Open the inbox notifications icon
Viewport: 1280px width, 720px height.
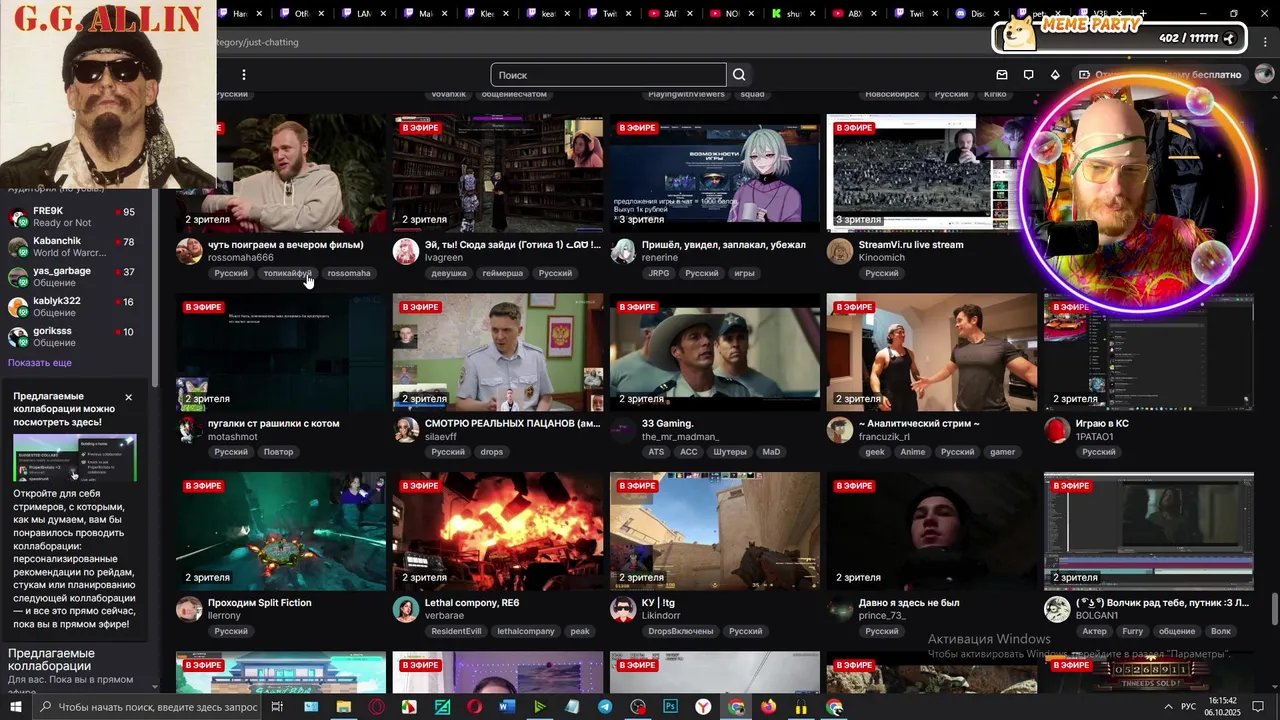[1002, 75]
